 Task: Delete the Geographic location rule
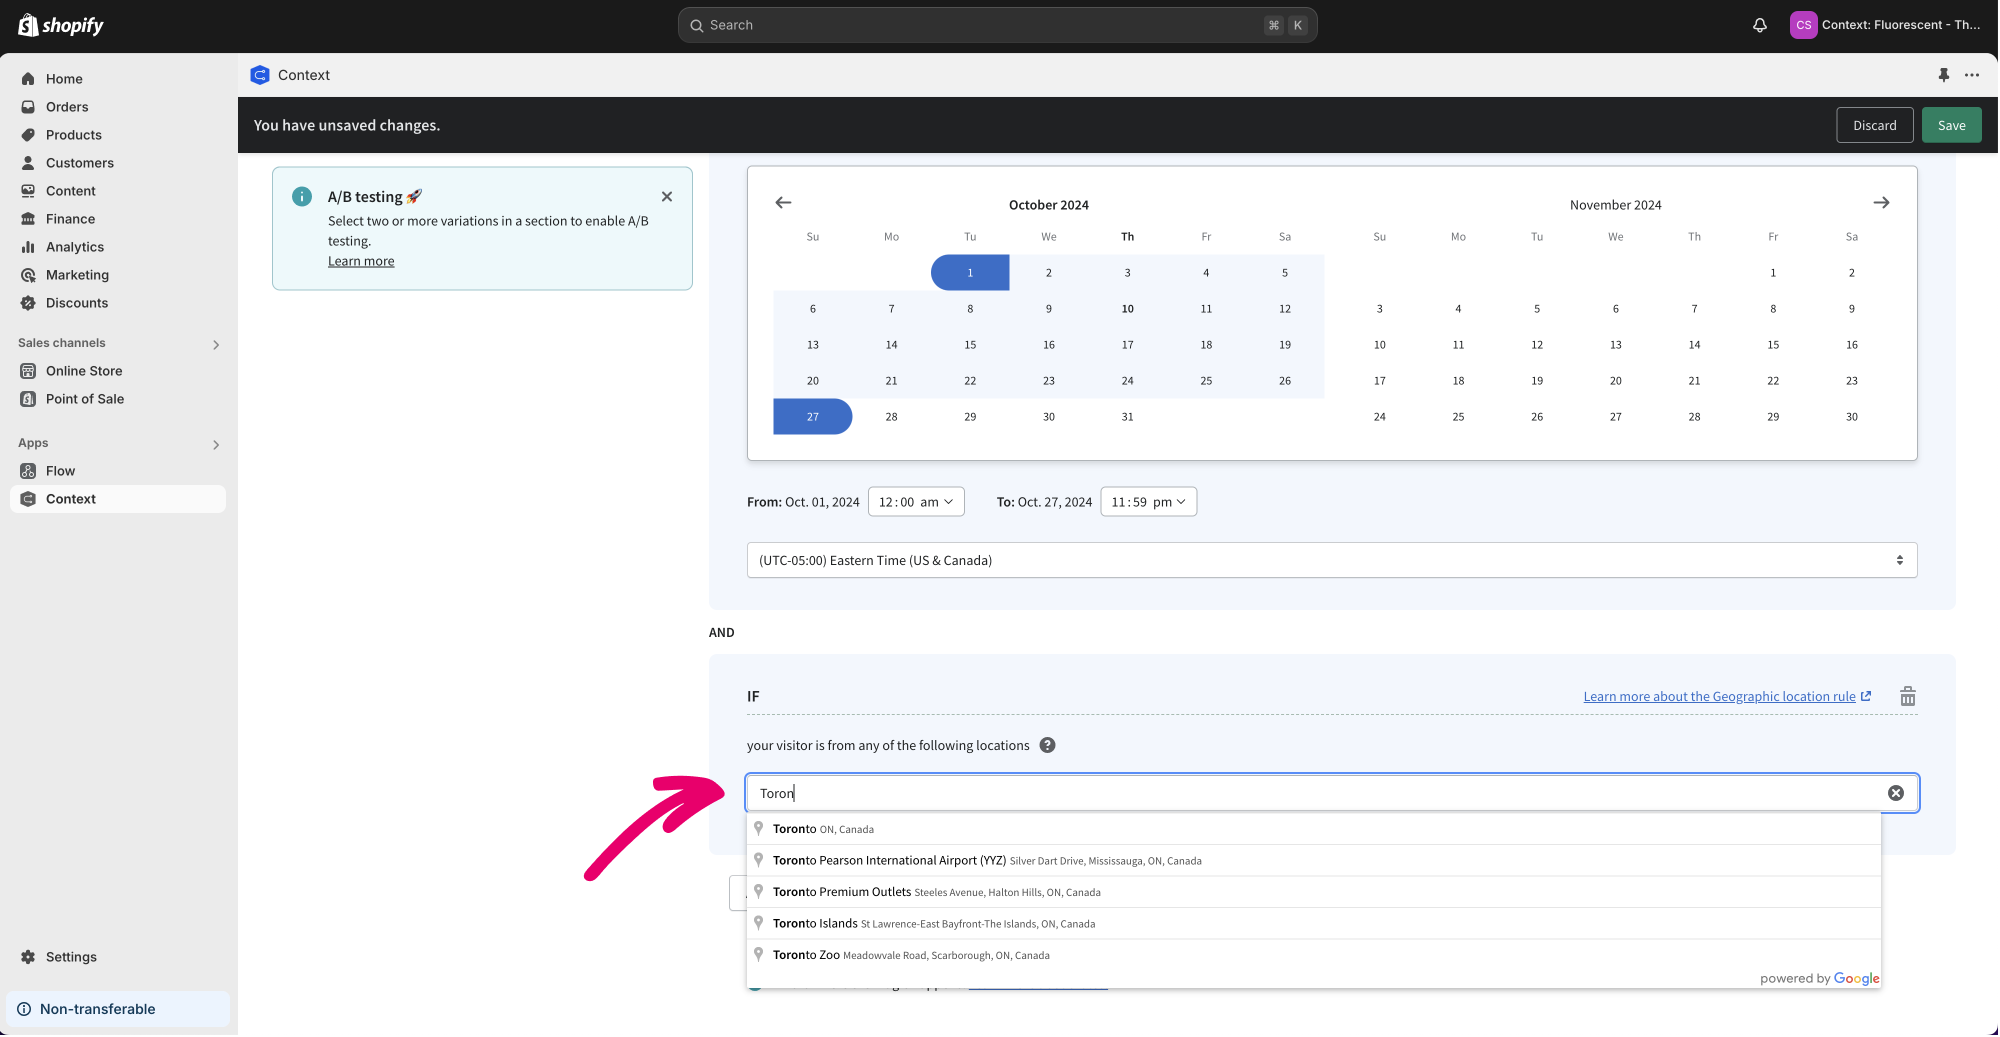1907,697
